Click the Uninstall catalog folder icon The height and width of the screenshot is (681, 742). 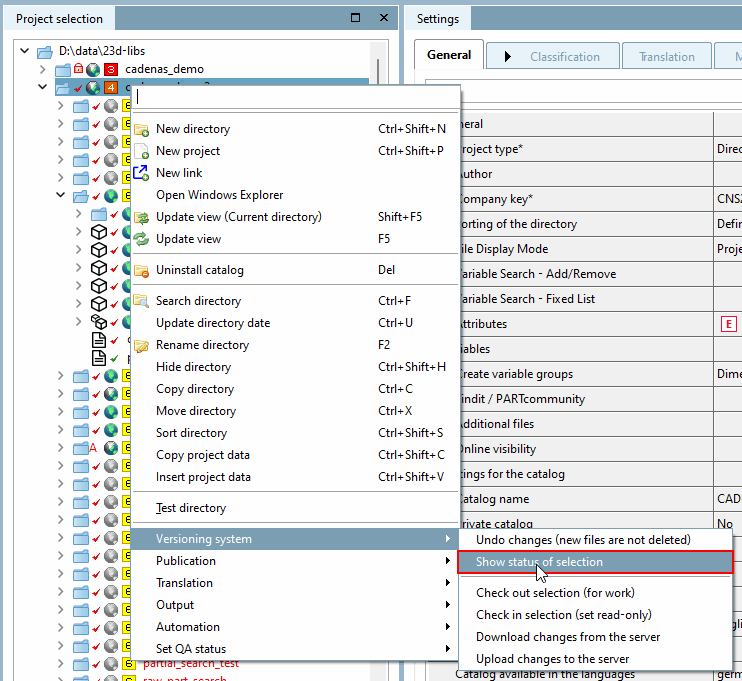point(141,270)
